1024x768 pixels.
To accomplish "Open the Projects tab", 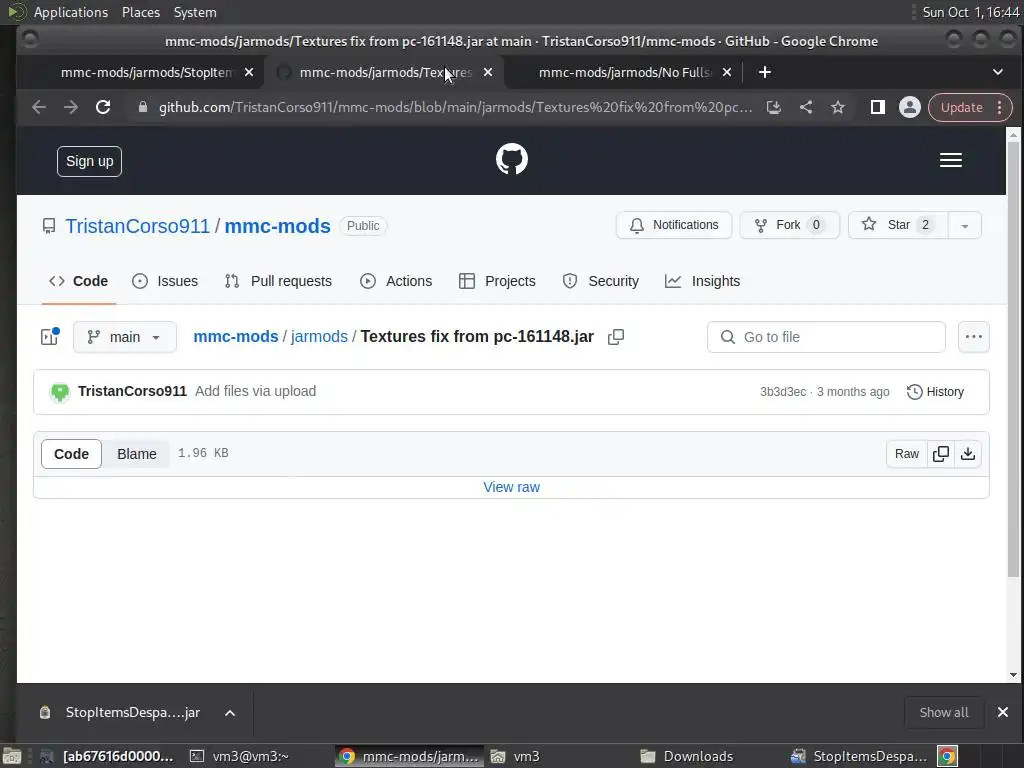I will click(497, 281).
